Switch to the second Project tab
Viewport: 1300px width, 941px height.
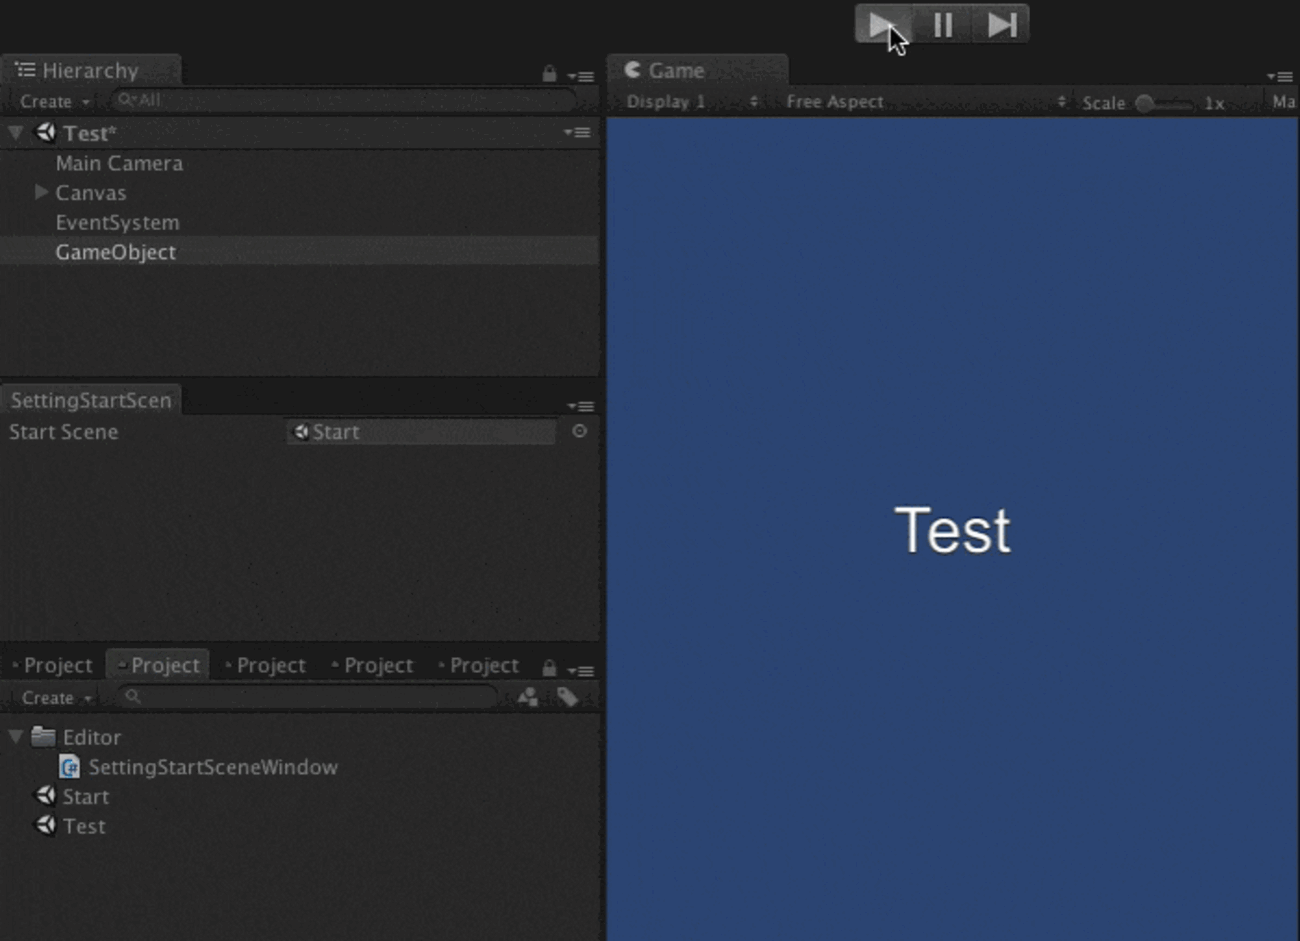(158, 665)
